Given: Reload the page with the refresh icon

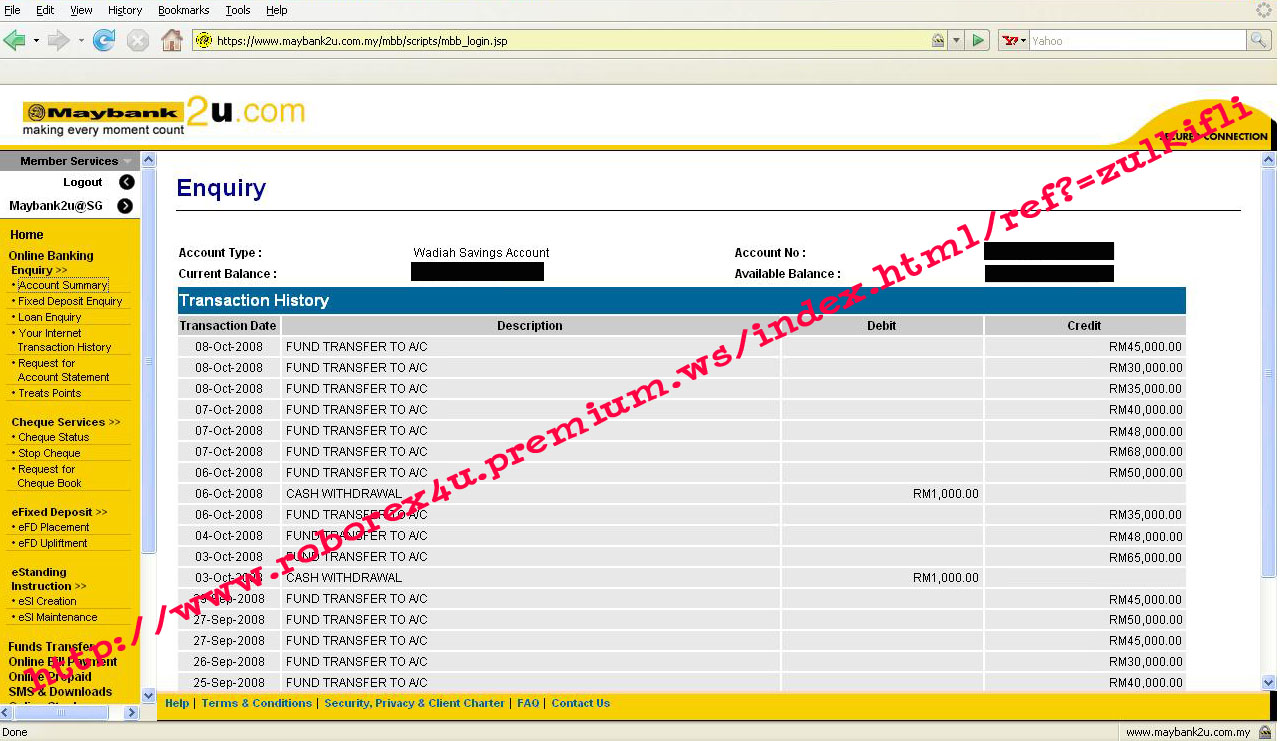Looking at the screenshot, I should [x=103, y=41].
